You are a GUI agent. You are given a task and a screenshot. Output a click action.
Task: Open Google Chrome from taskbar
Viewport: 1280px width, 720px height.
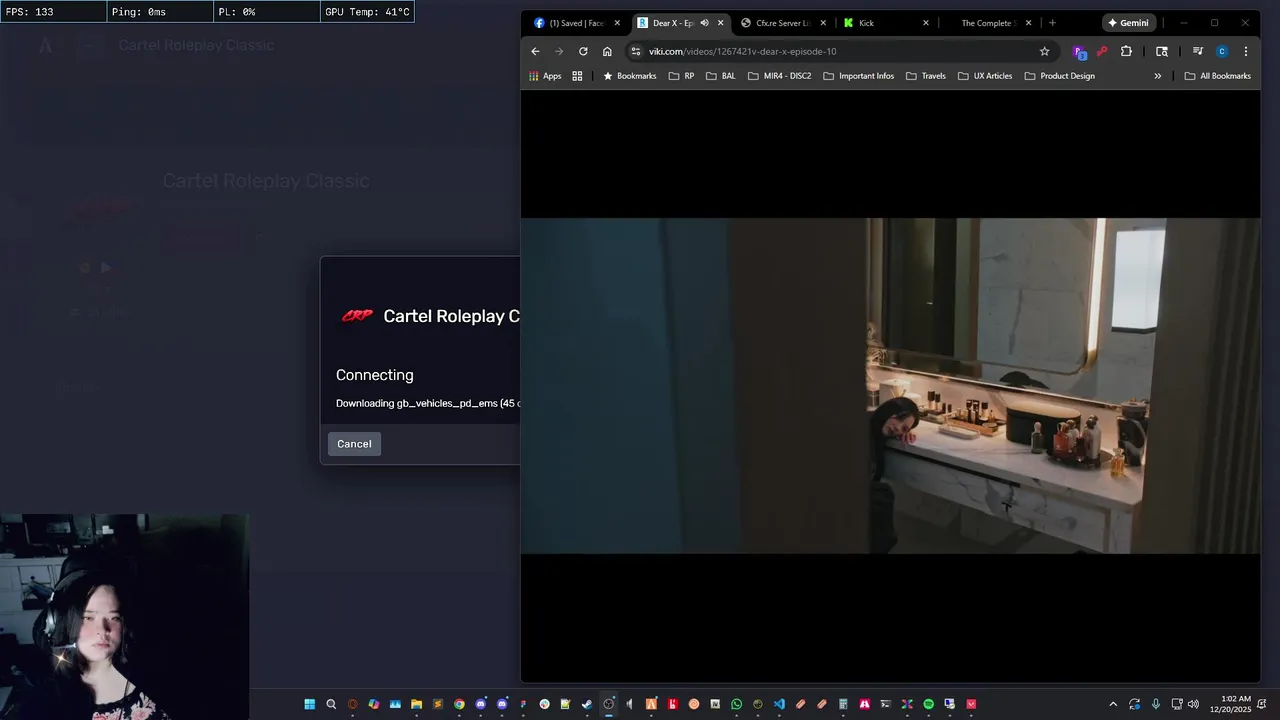coord(459,704)
